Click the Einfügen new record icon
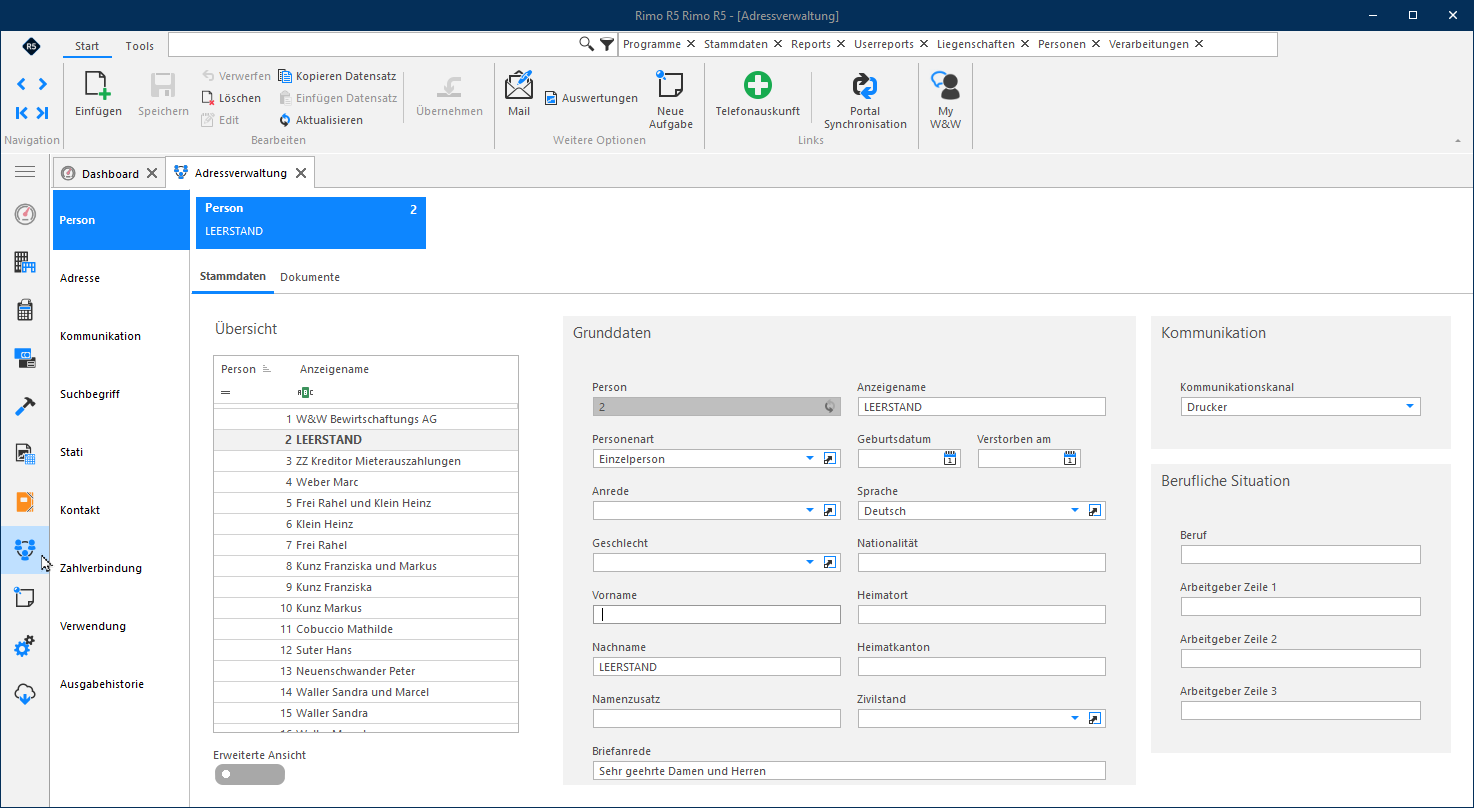The height and width of the screenshot is (808, 1474). coord(98,86)
